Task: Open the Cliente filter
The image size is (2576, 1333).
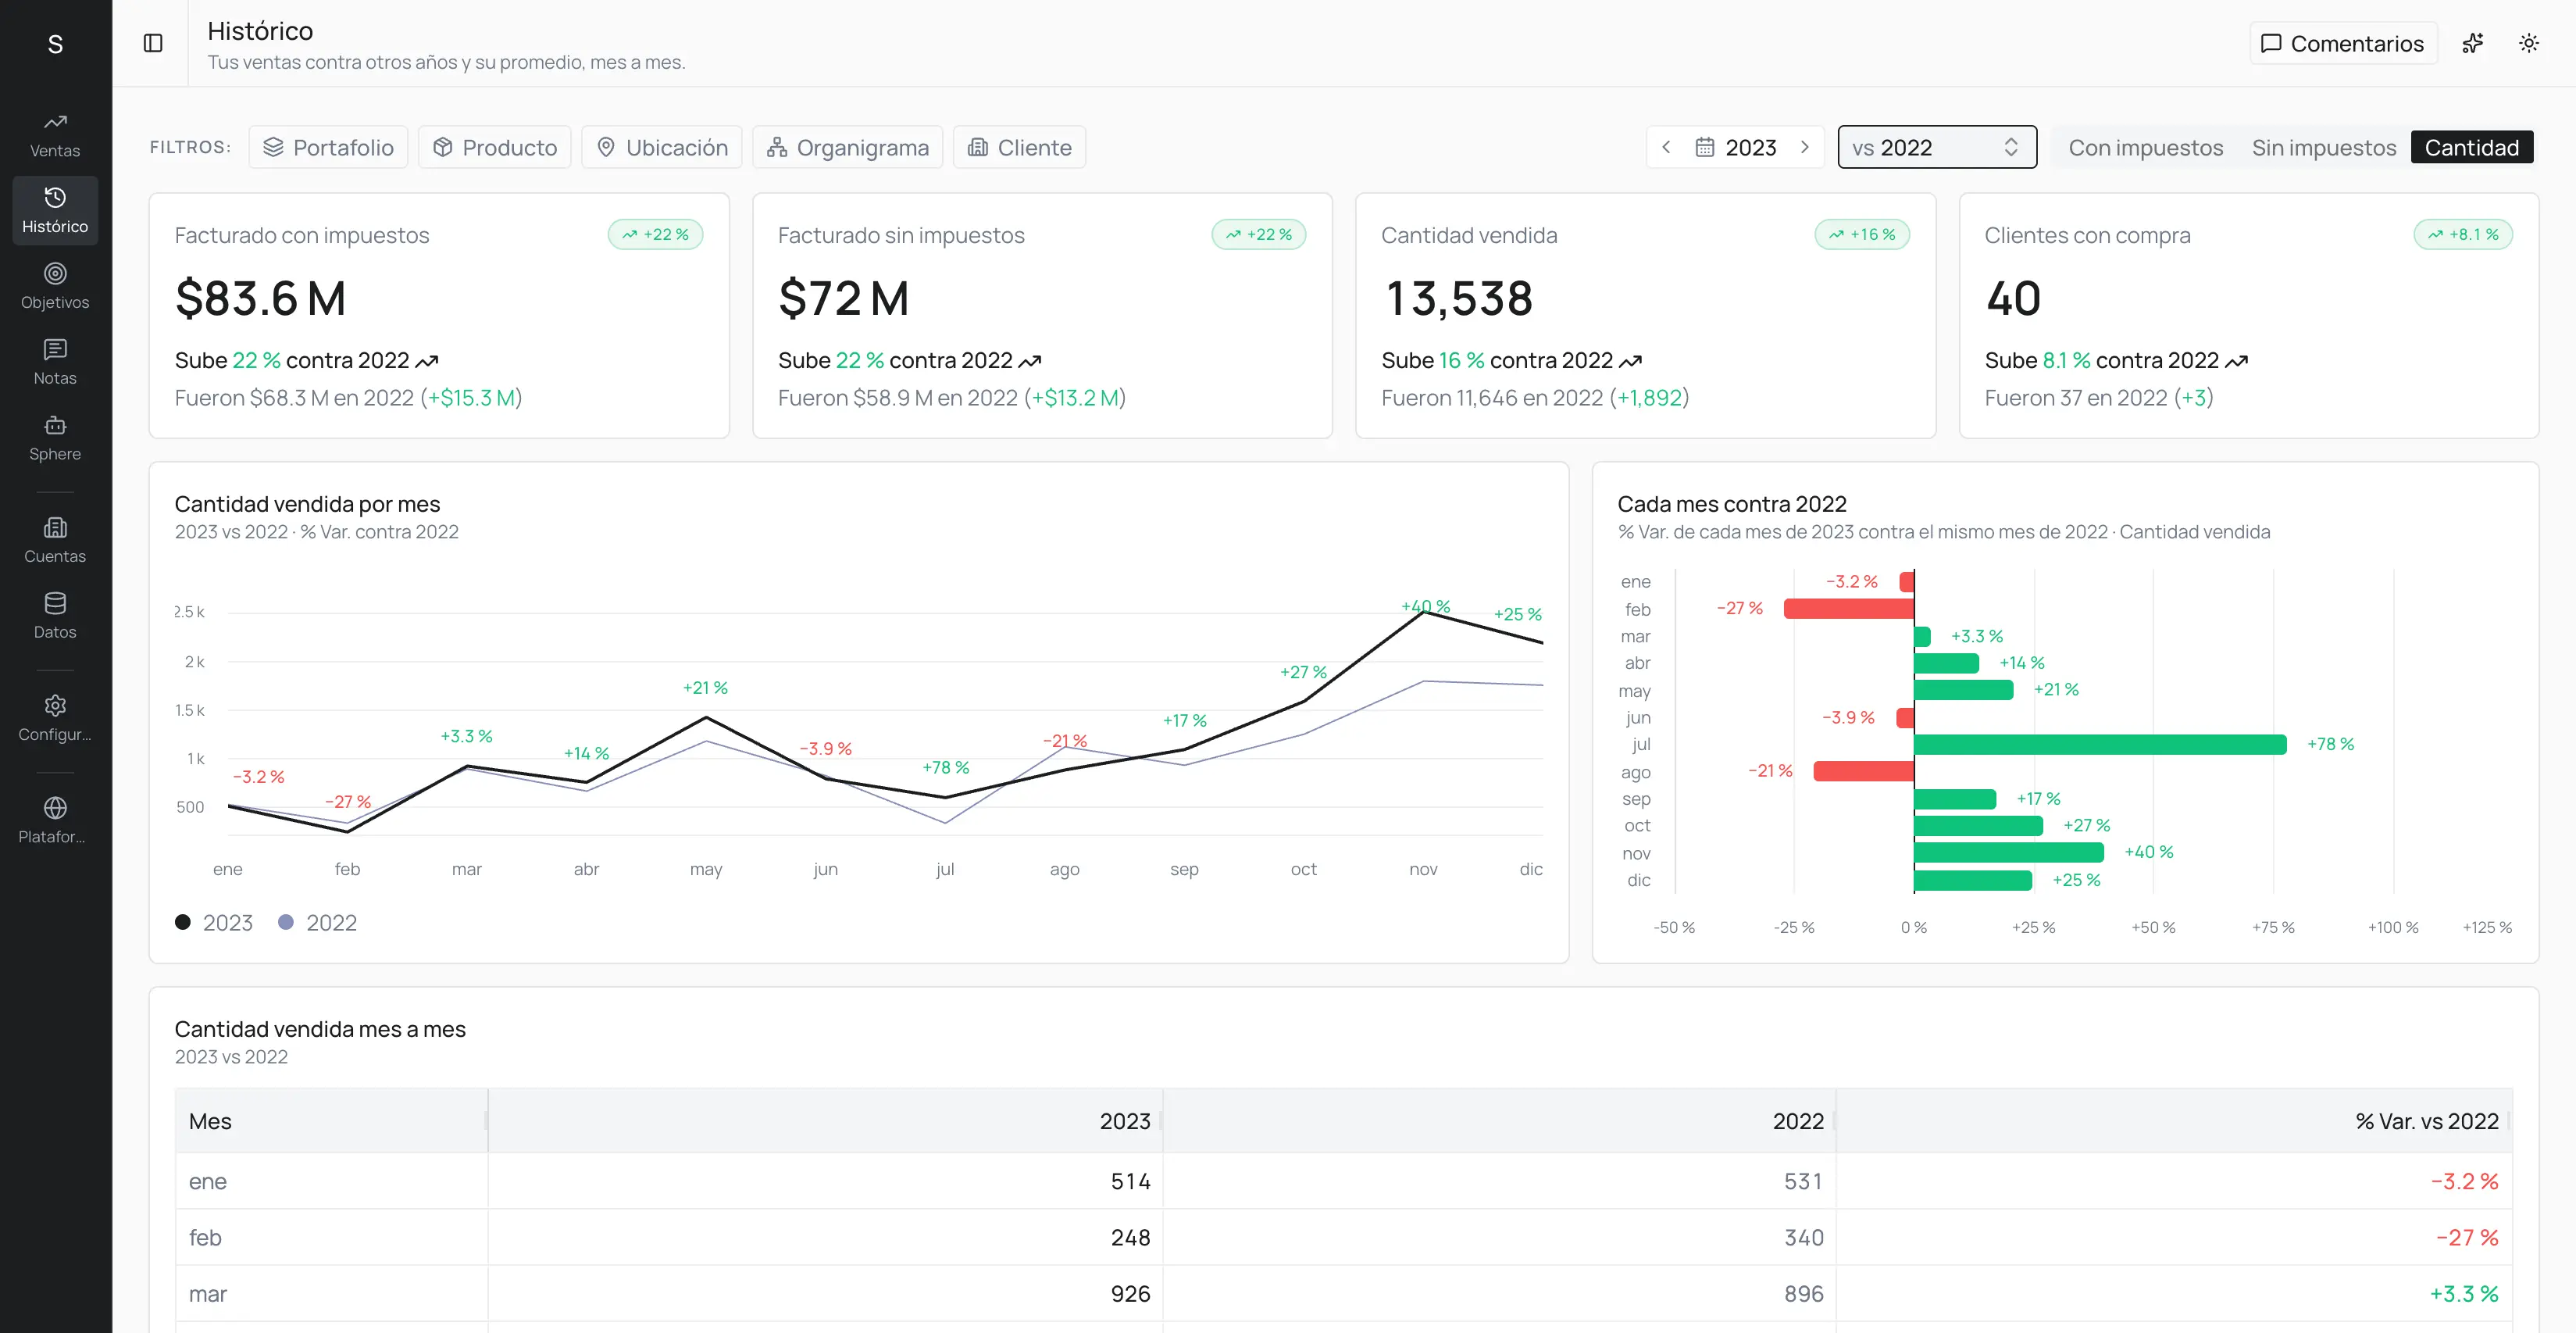Action: click(x=1019, y=147)
